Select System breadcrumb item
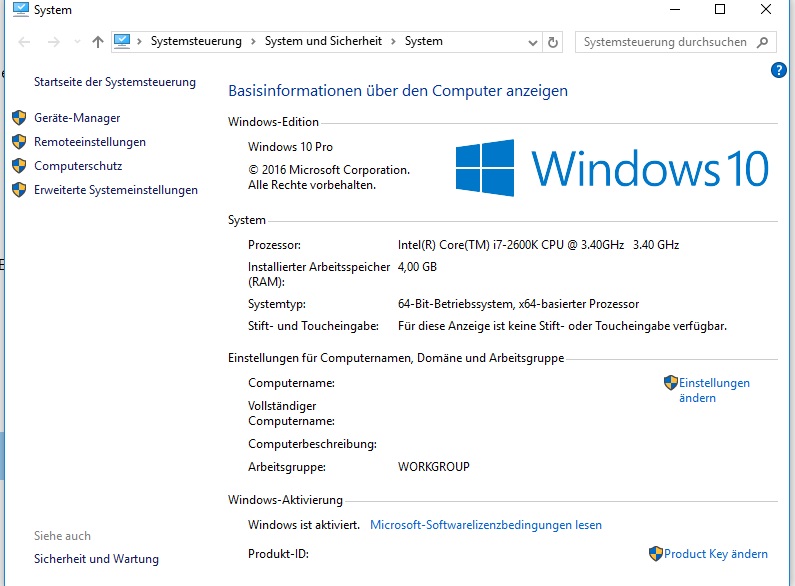 [x=423, y=41]
